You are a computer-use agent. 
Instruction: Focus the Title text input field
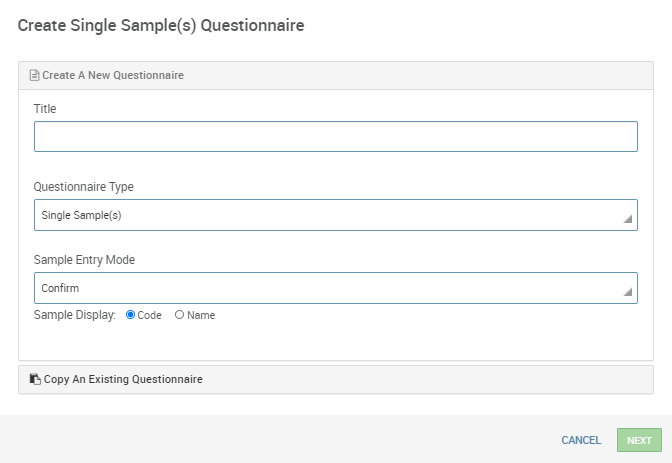pos(335,136)
